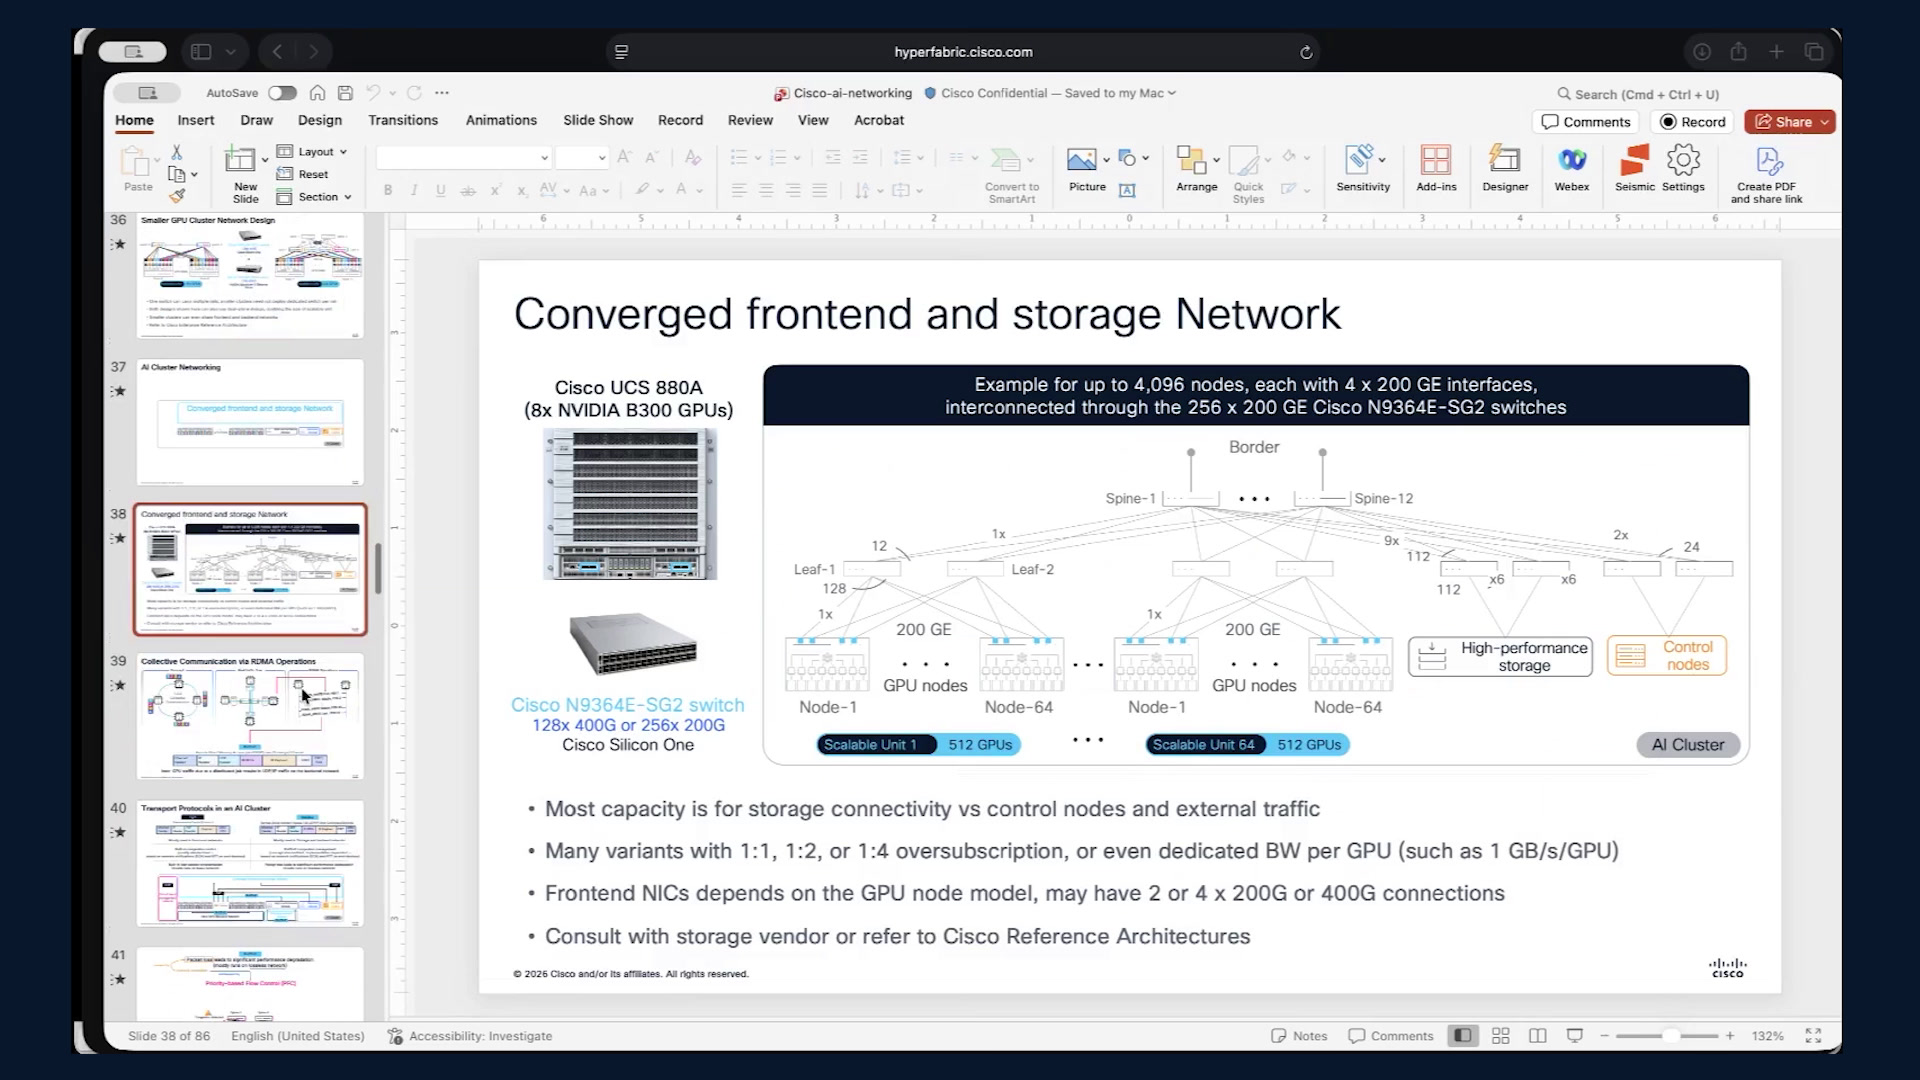Click the Search field in title bar
Screen dimensions: 1920x1080
coord(1640,94)
